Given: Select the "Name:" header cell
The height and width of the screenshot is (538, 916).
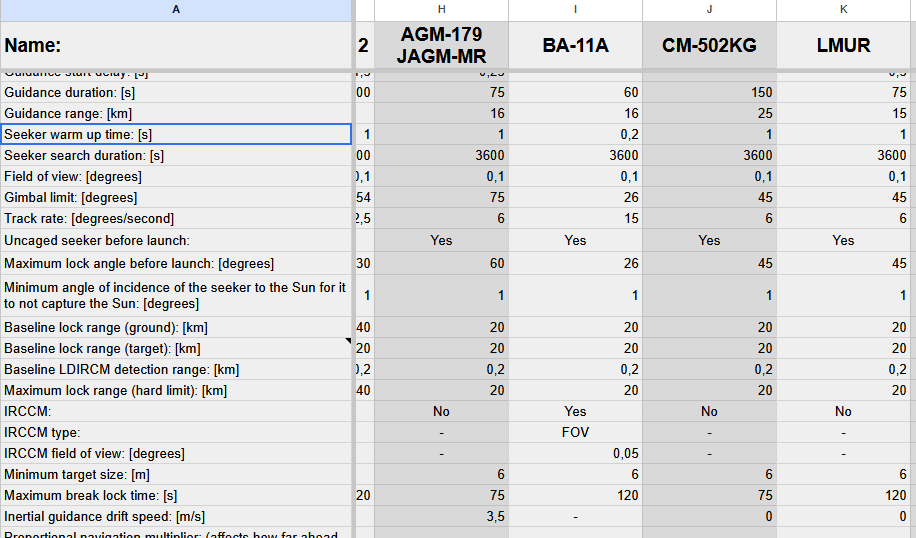Looking at the screenshot, I should (x=176, y=45).
